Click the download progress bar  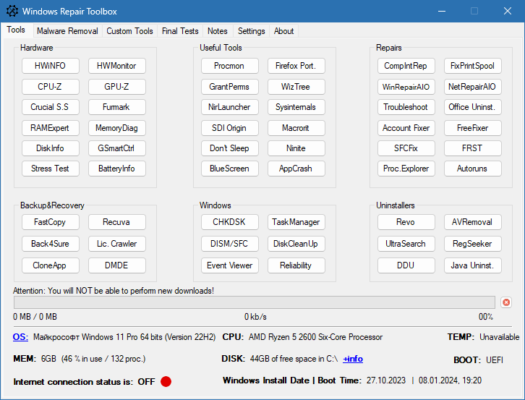[254, 302]
